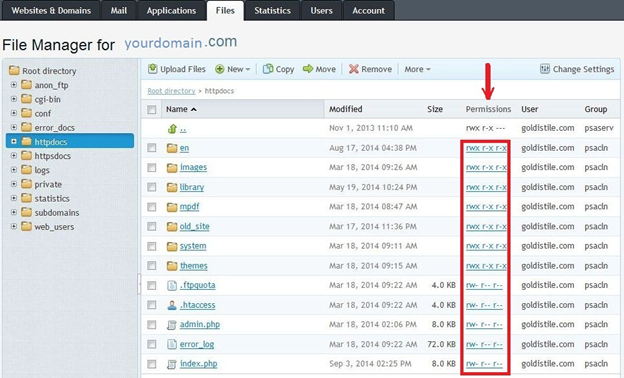Click the Size column header
This screenshot has height=378, width=624.
[435, 109]
